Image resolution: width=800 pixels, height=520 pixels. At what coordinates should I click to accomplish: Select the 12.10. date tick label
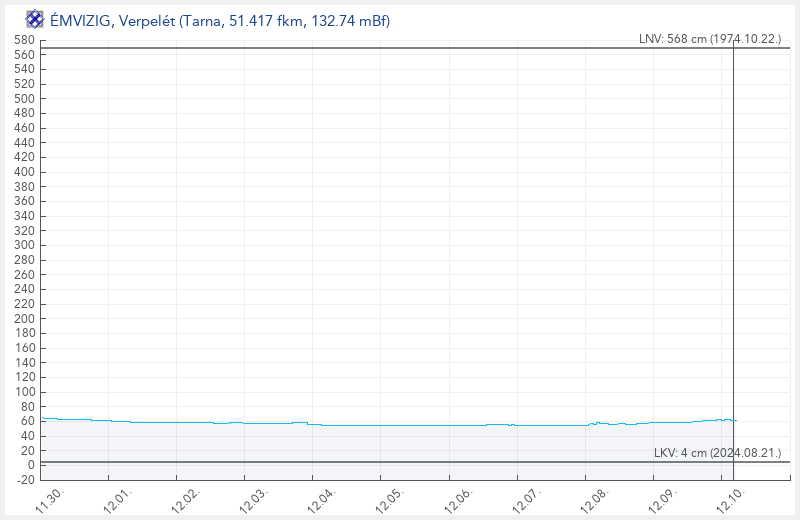point(731,499)
